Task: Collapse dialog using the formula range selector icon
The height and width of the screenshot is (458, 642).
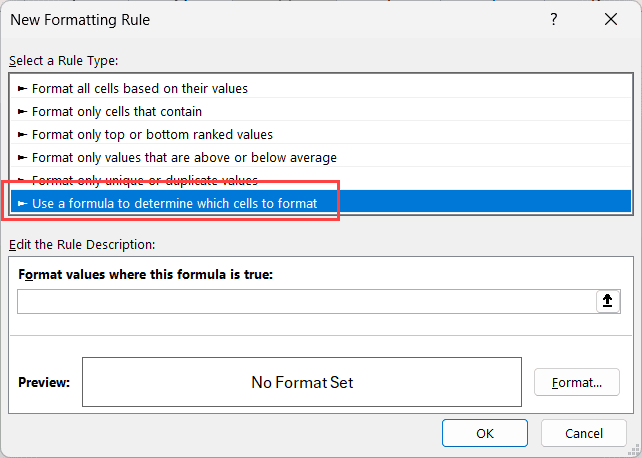Action: coord(608,301)
